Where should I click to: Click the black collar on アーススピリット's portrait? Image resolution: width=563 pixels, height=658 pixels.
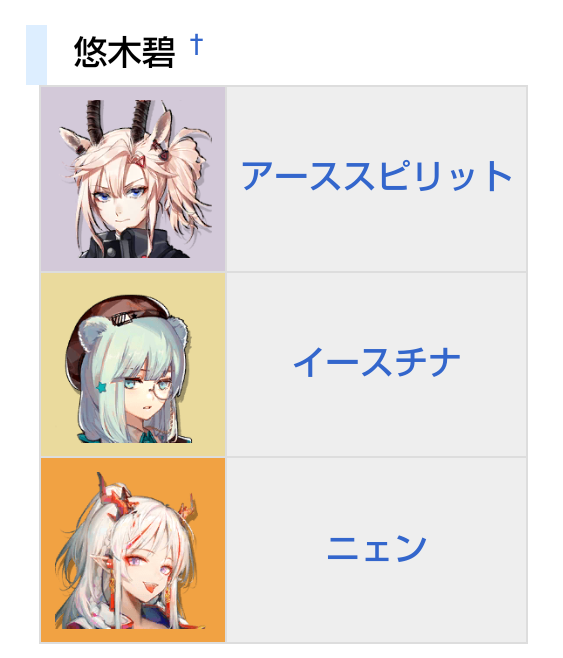point(132,243)
